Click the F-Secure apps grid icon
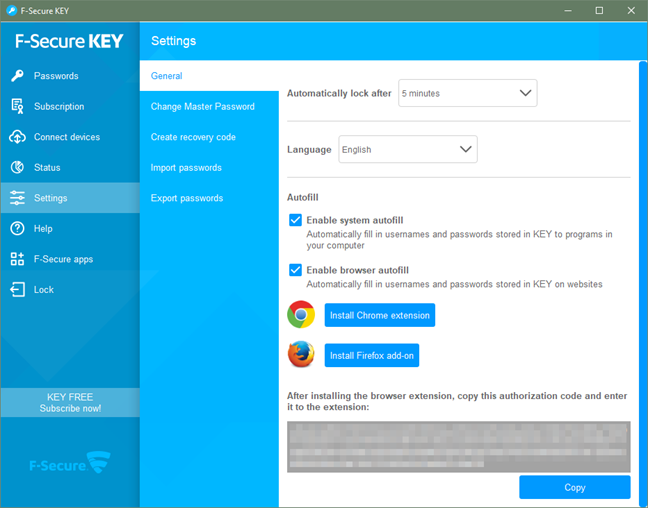The width and height of the screenshot is (648, 508). pyautogui.click(x=17, y=259)
